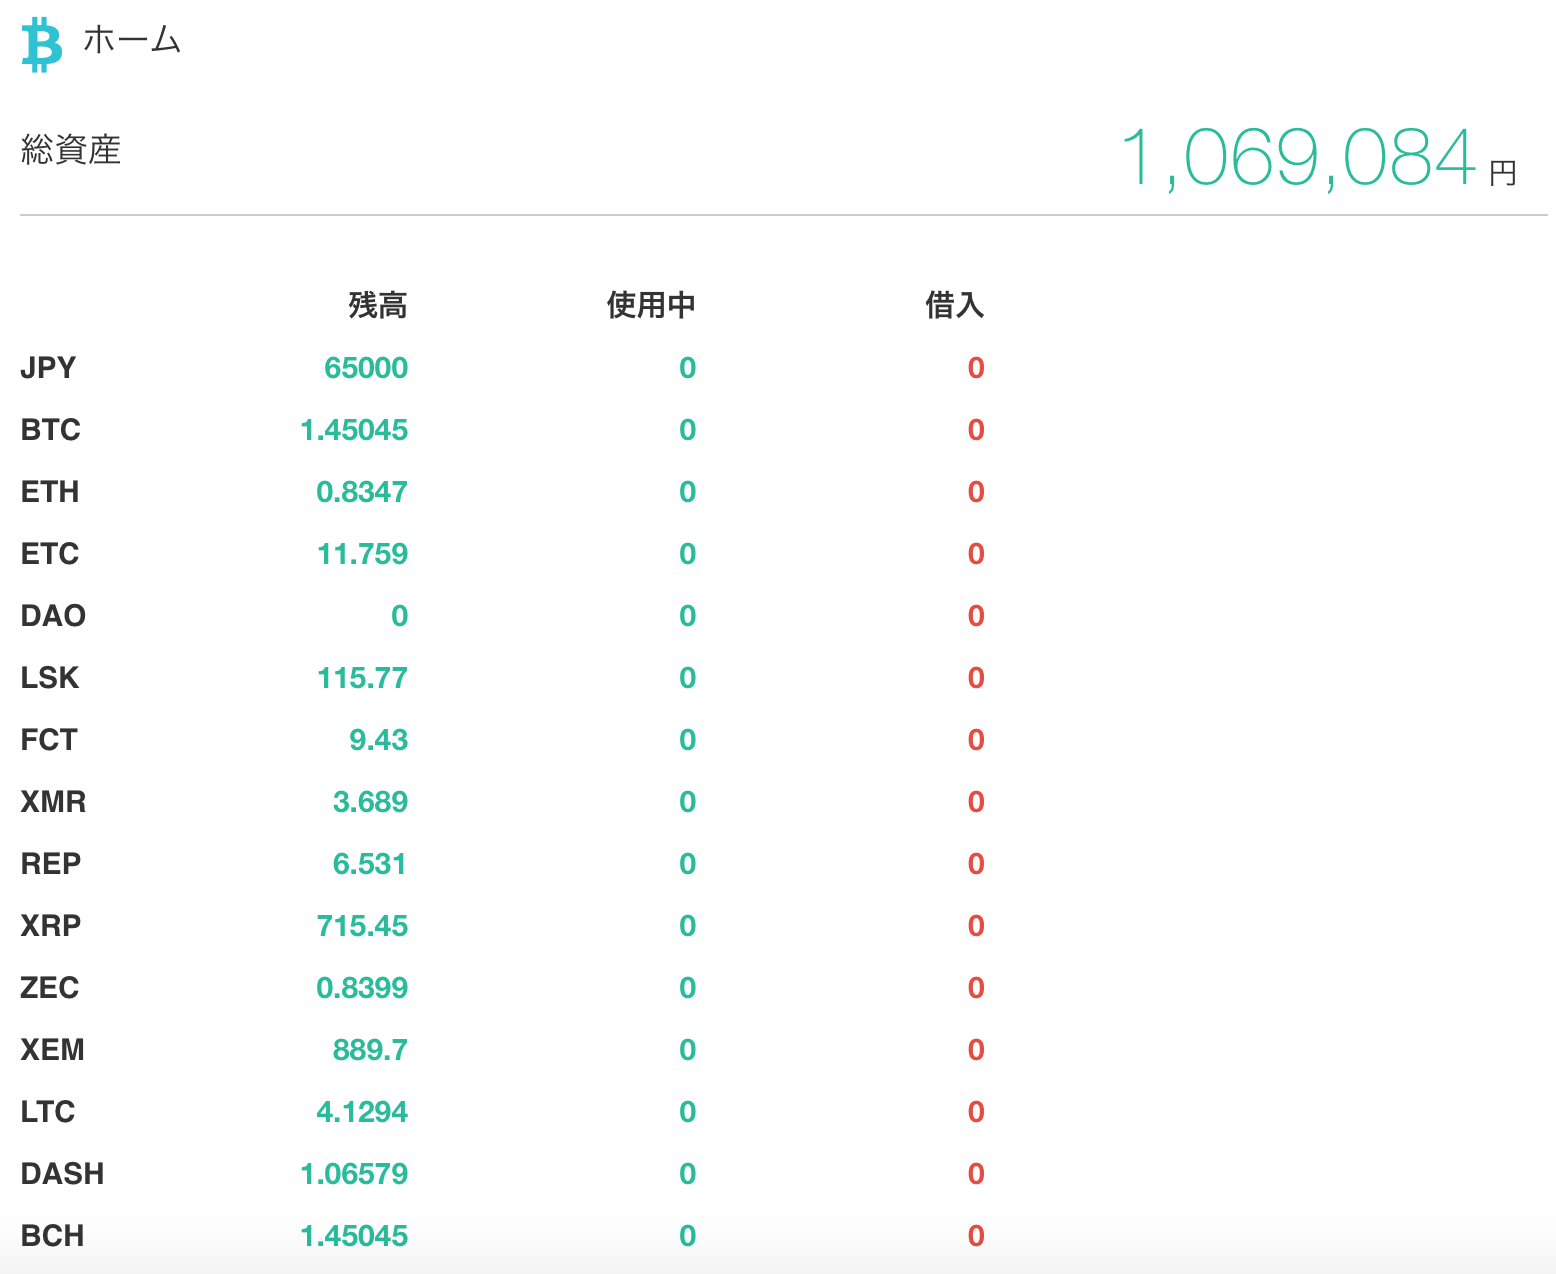
Task: Click the FCT 使用中 value
Action: click(x=688, y=739)
